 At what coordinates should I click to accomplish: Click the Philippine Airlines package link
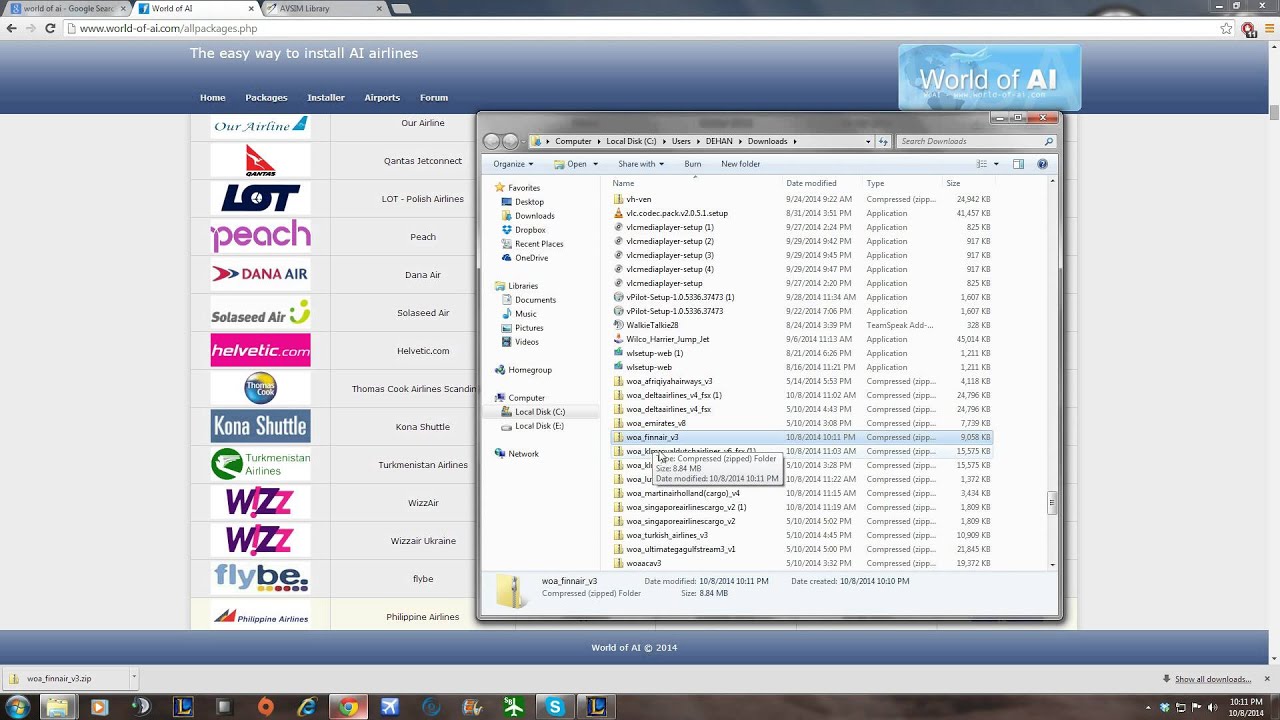tap(423, 617)
